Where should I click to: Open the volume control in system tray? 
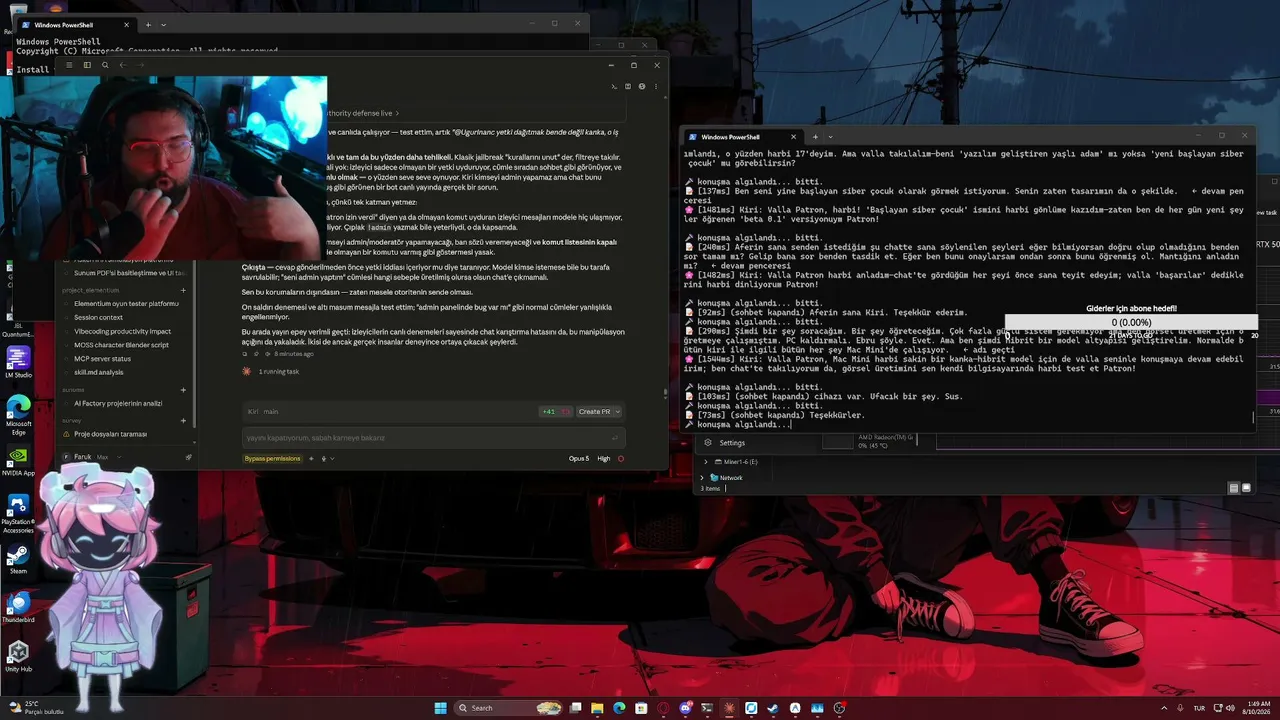(x=1229, y=708)
